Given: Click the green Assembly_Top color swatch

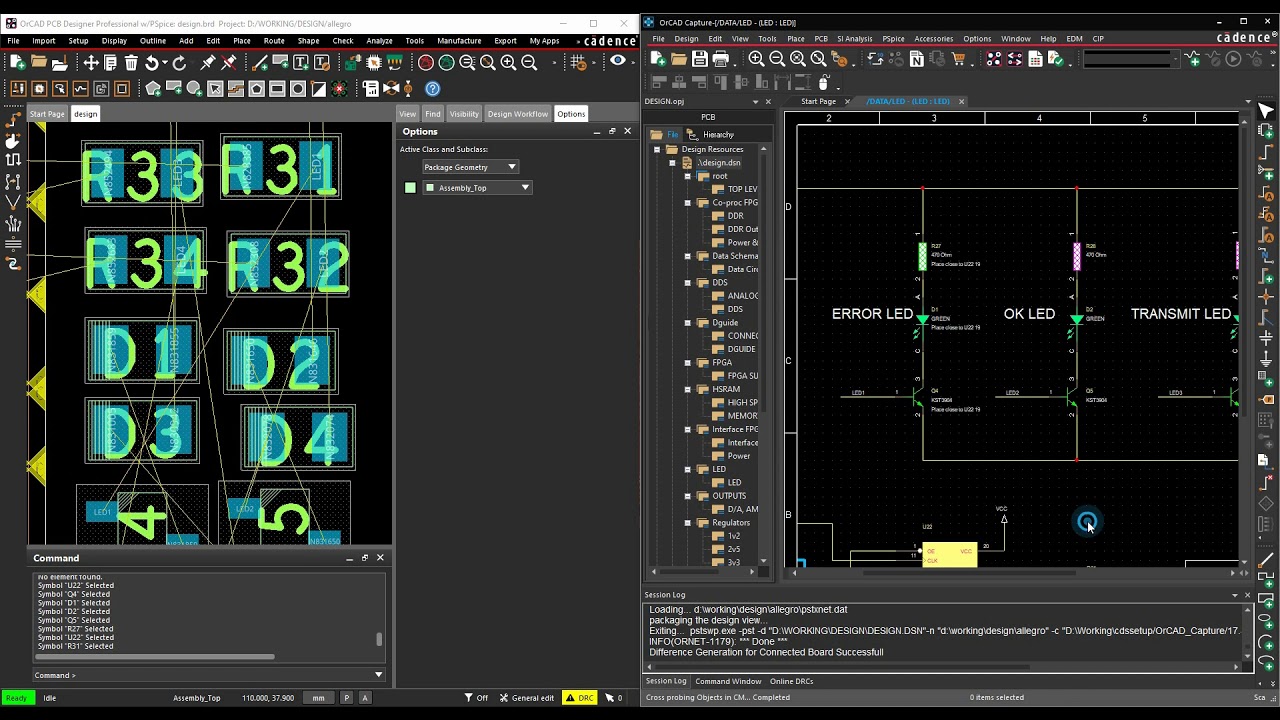Looking at the screenshot, I should click(x=410, y=188).
